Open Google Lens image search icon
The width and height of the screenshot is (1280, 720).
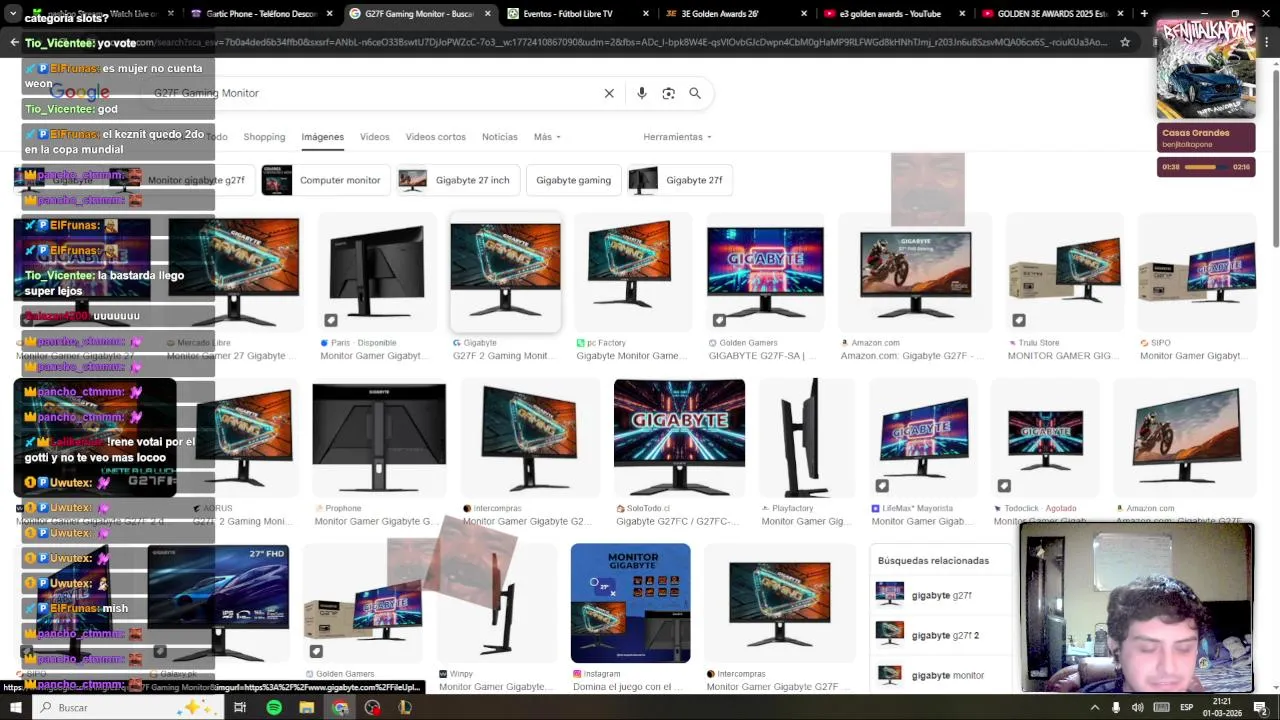coord(668,93)
